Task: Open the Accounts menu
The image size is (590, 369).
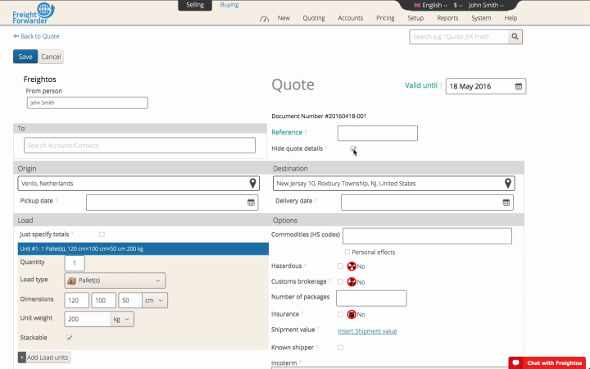Action: (350, 18)
